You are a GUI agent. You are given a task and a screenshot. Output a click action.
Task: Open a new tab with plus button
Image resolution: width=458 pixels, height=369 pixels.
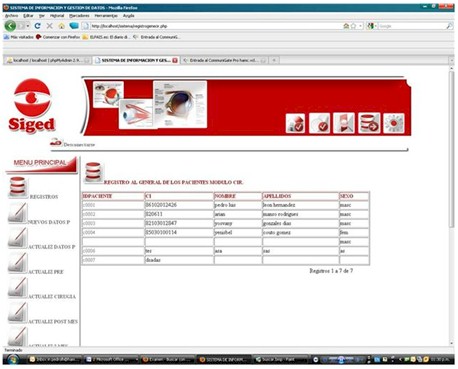pyautogui.click(x=274, y=60)
